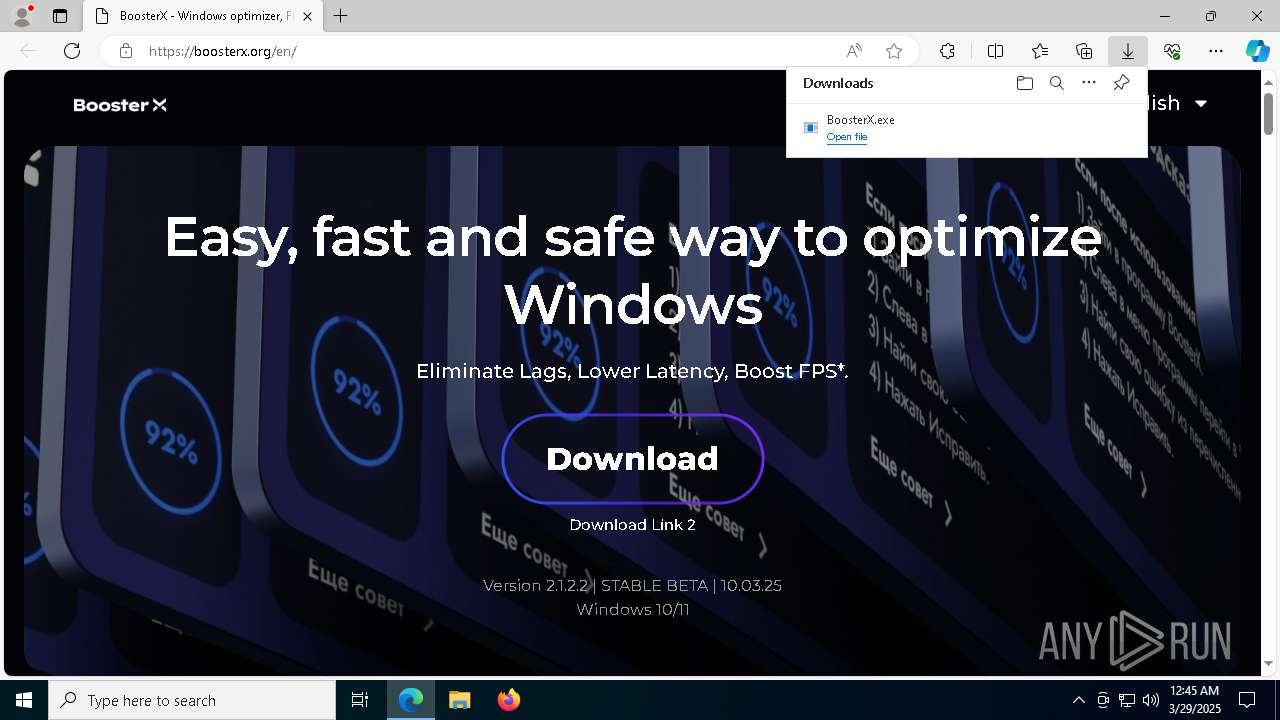Click the address bar URL field
Screen dimensions: 1280x720
(480, 51)
